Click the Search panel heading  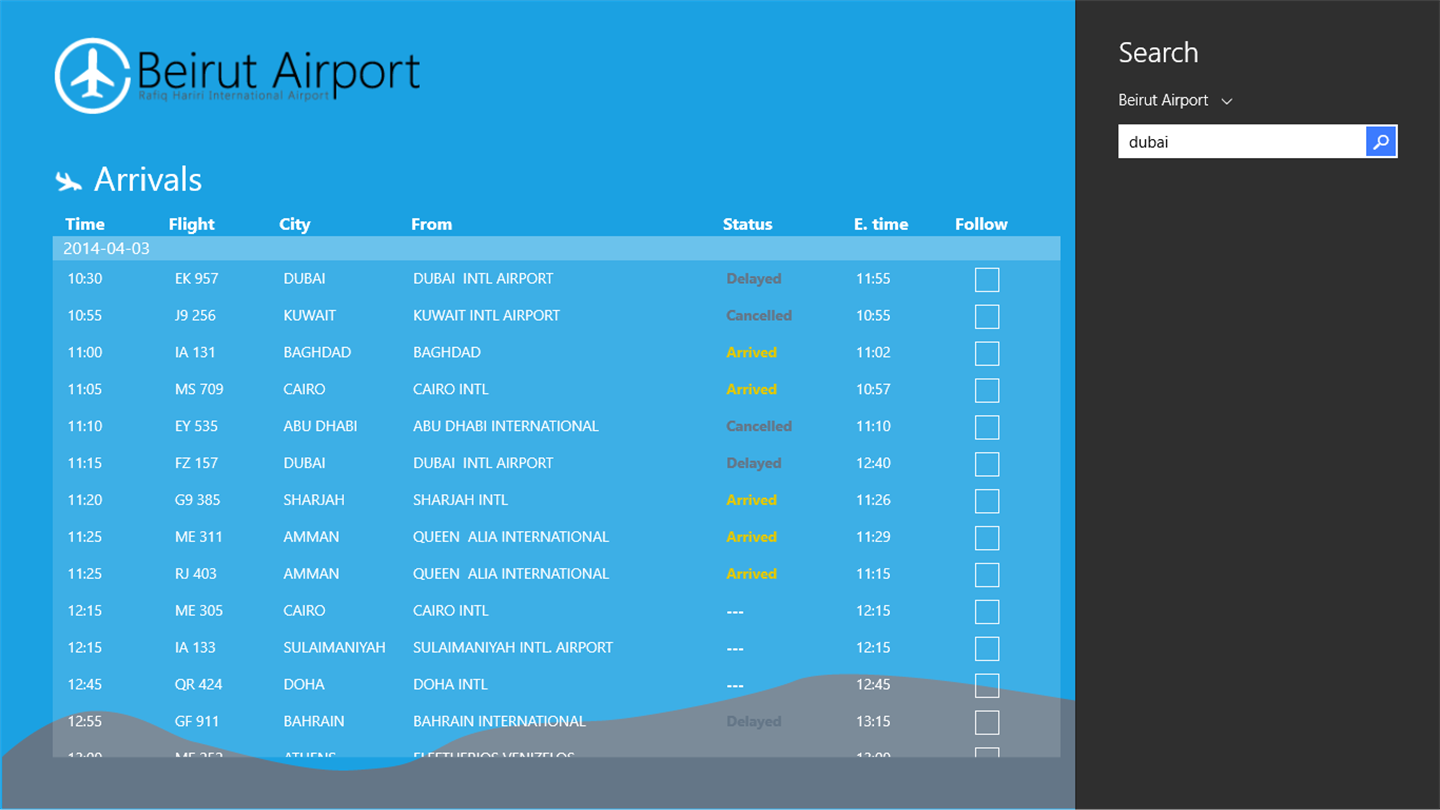[x=1158, y=53]
